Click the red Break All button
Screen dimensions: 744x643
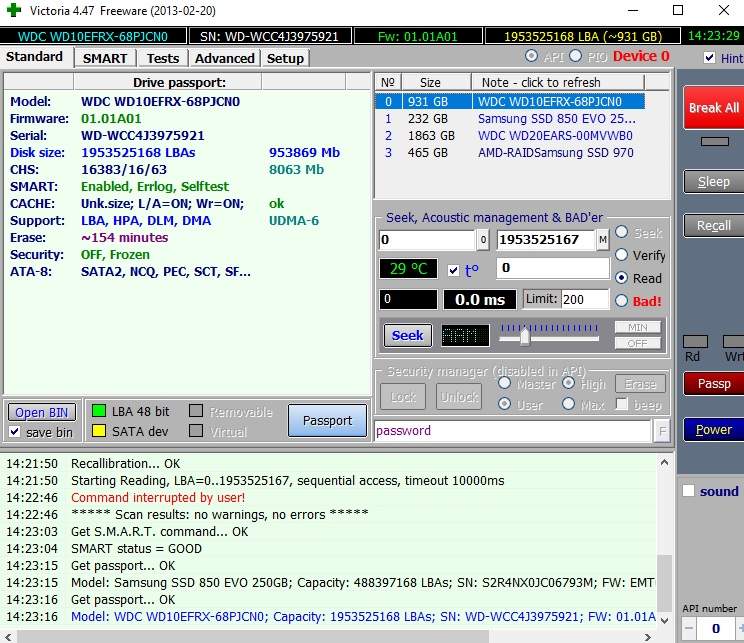pyautogui.click(x=713, y=108)
